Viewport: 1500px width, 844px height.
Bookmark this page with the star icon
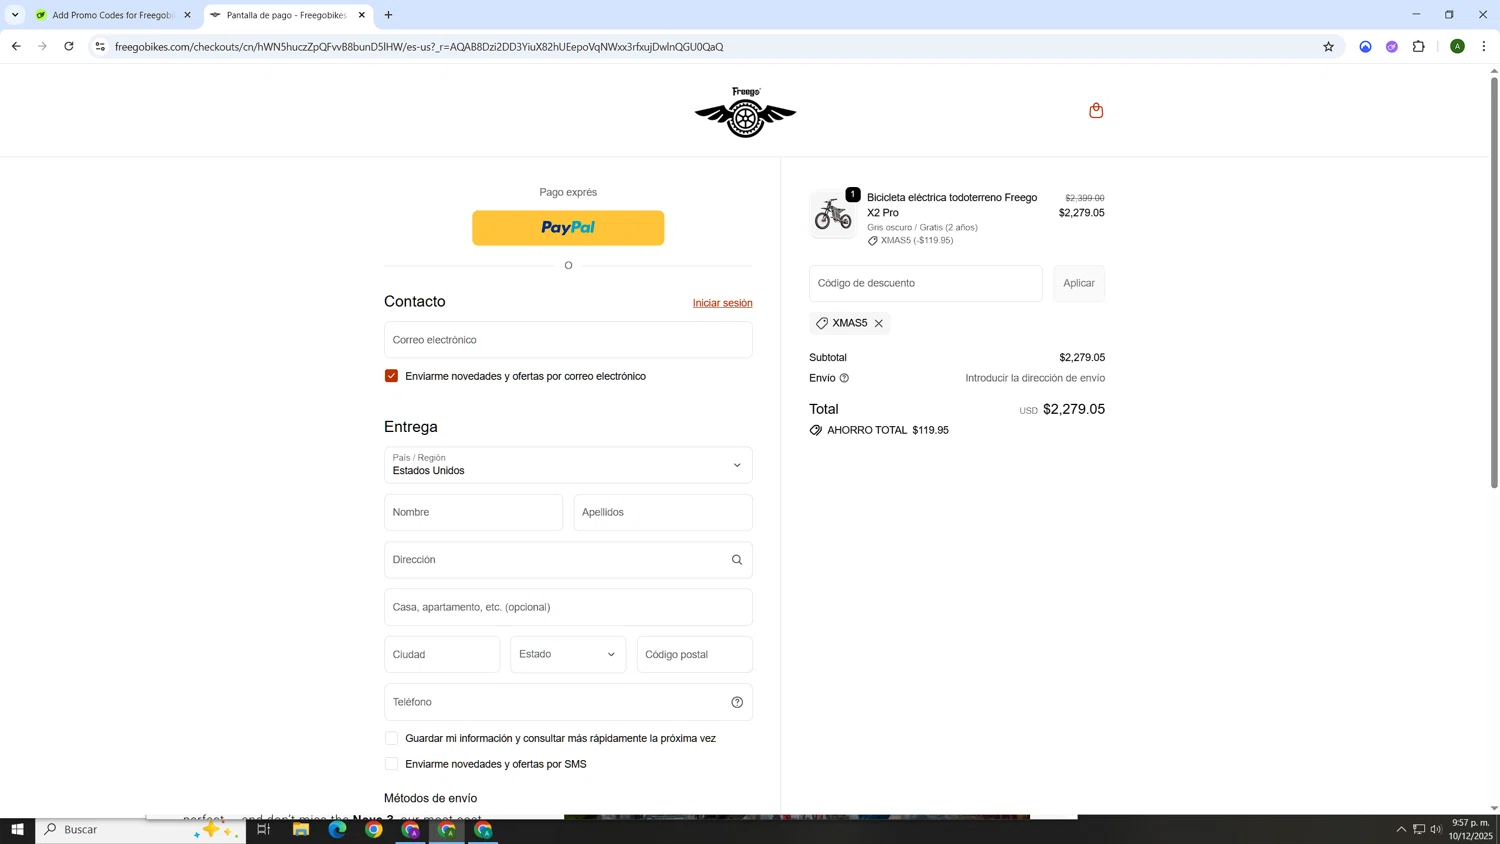[x=1328, y=46]
